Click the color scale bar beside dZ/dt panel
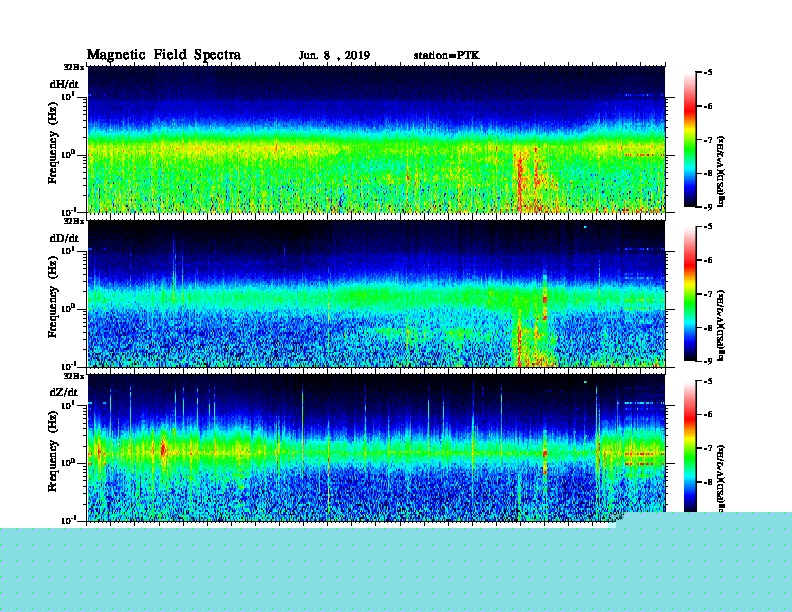 pyautogui.click(x=690, y=446)
